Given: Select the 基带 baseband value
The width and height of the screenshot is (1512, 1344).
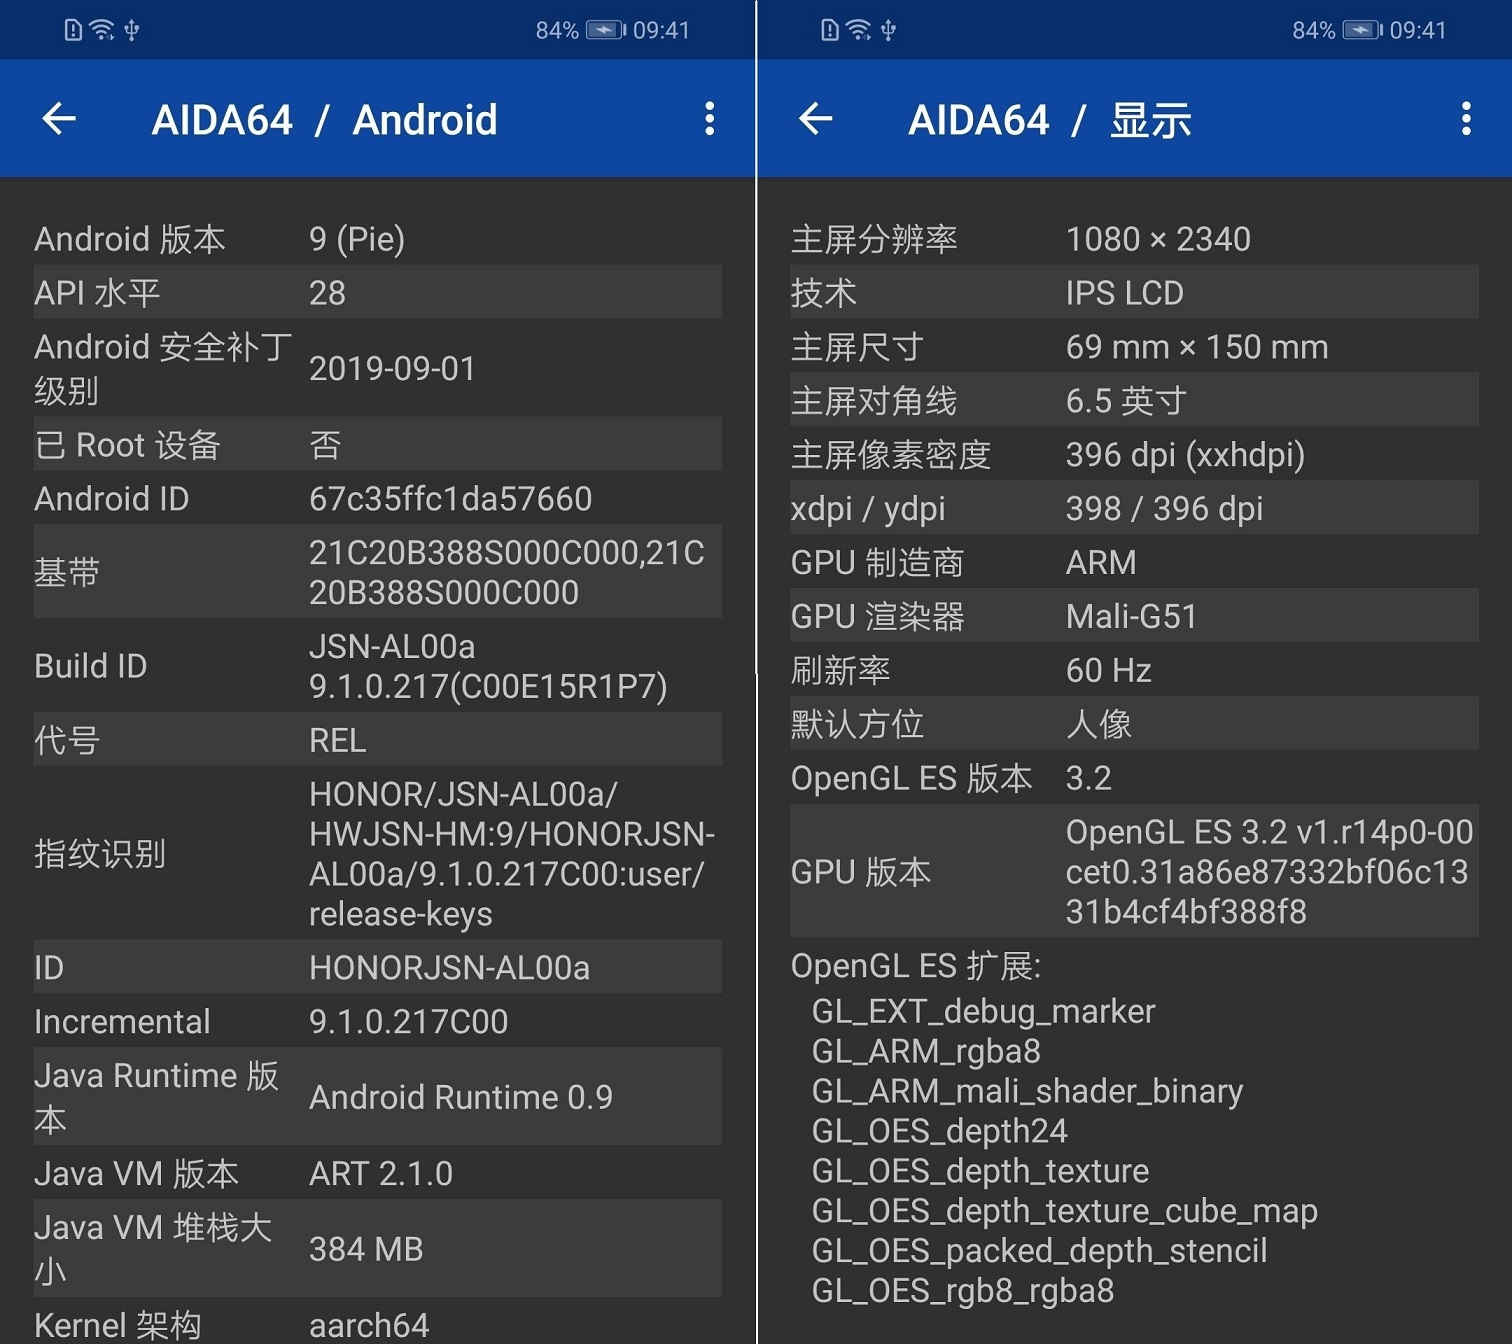Looking at the screenshot, I should 507,572.
